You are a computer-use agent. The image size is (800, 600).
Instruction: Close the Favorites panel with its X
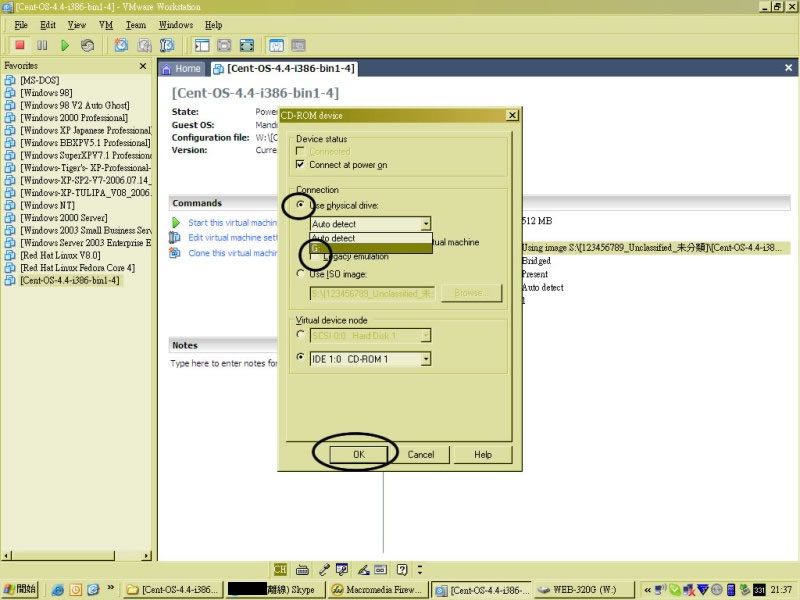pyautogui.click(x=143, y=66)
